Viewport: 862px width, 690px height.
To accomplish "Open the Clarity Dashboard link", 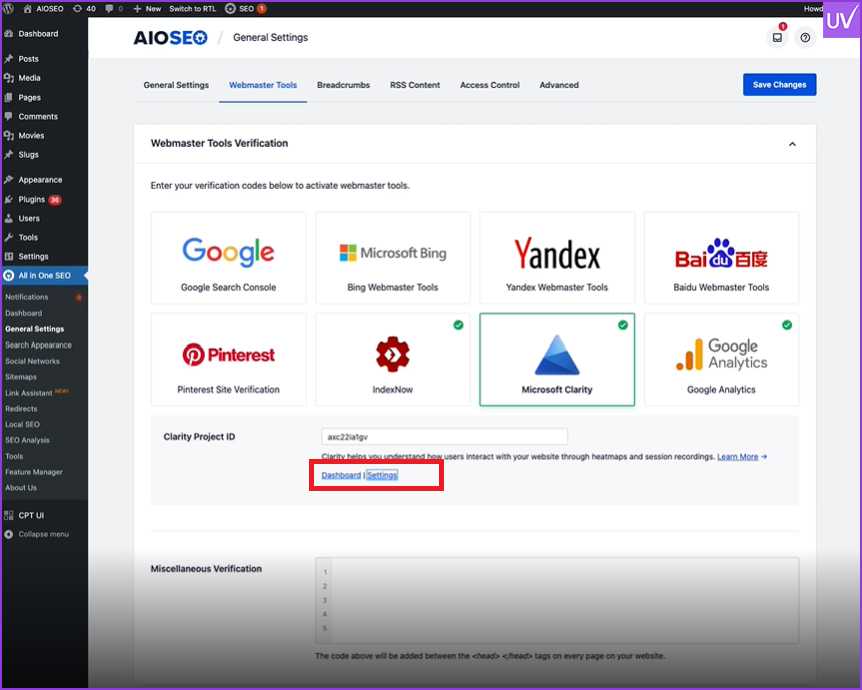I will click(341, 475).
